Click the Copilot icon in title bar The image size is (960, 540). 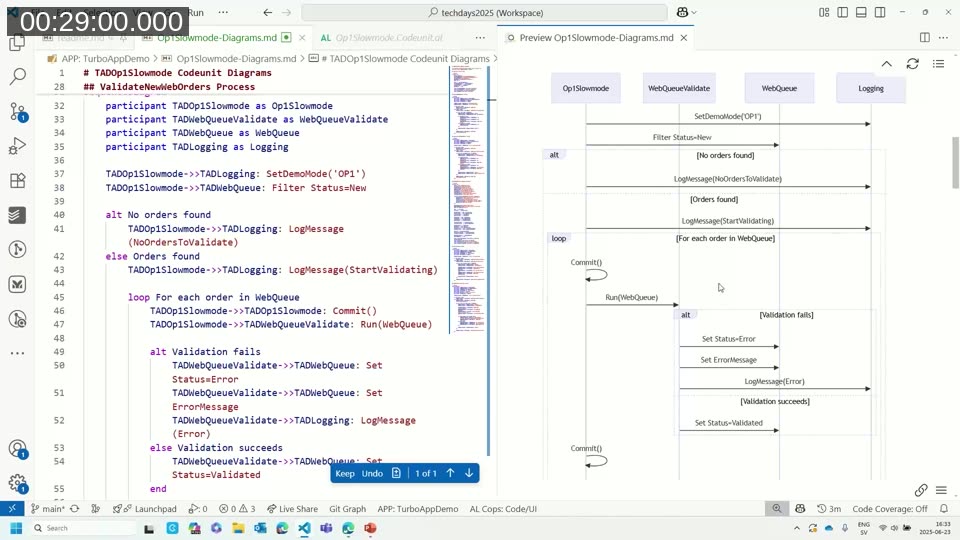tap(682, 12)
